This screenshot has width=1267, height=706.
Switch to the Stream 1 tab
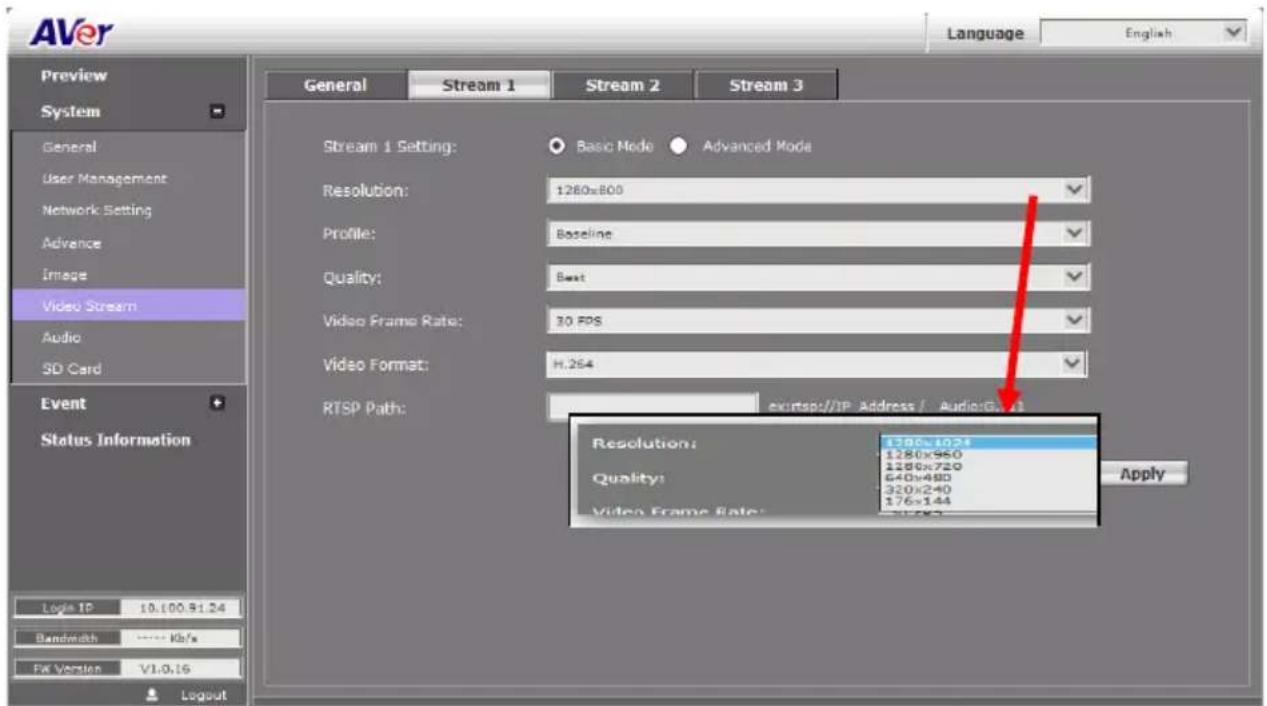point(480,86)
